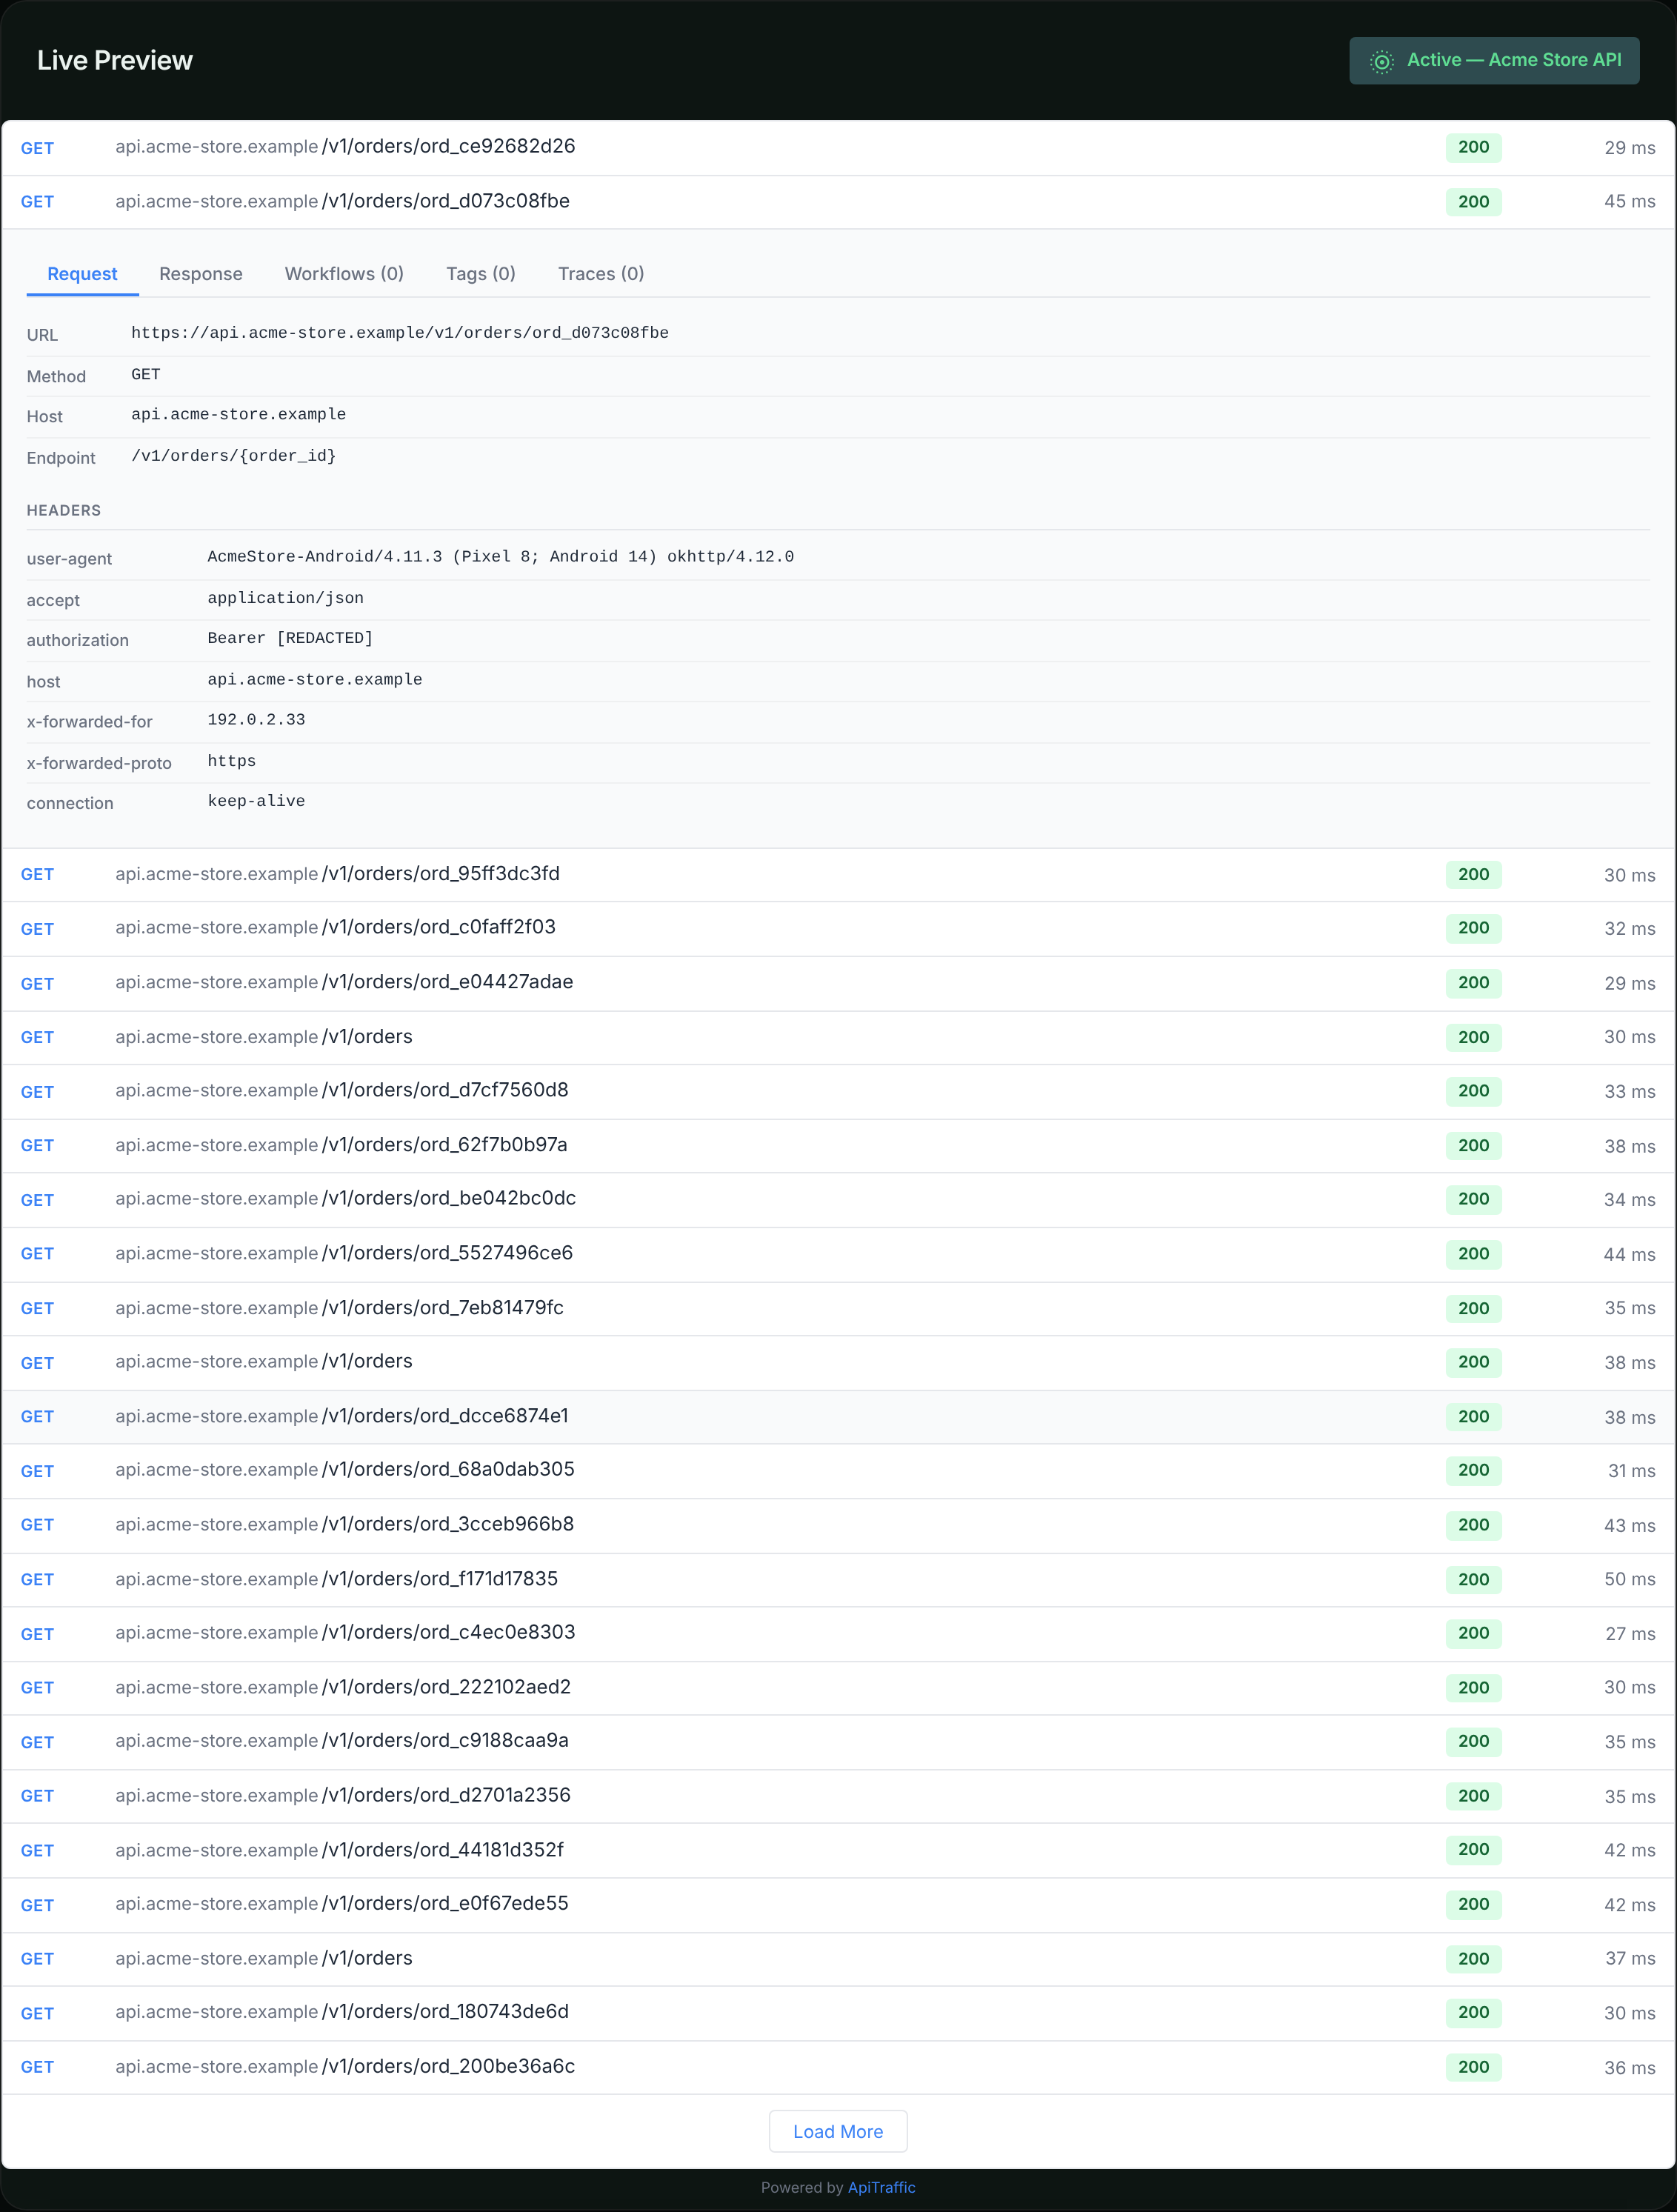The width and height of the screenshot is (1677, 2212).
Task: Click the Live Preview heading
Action: 115,61
